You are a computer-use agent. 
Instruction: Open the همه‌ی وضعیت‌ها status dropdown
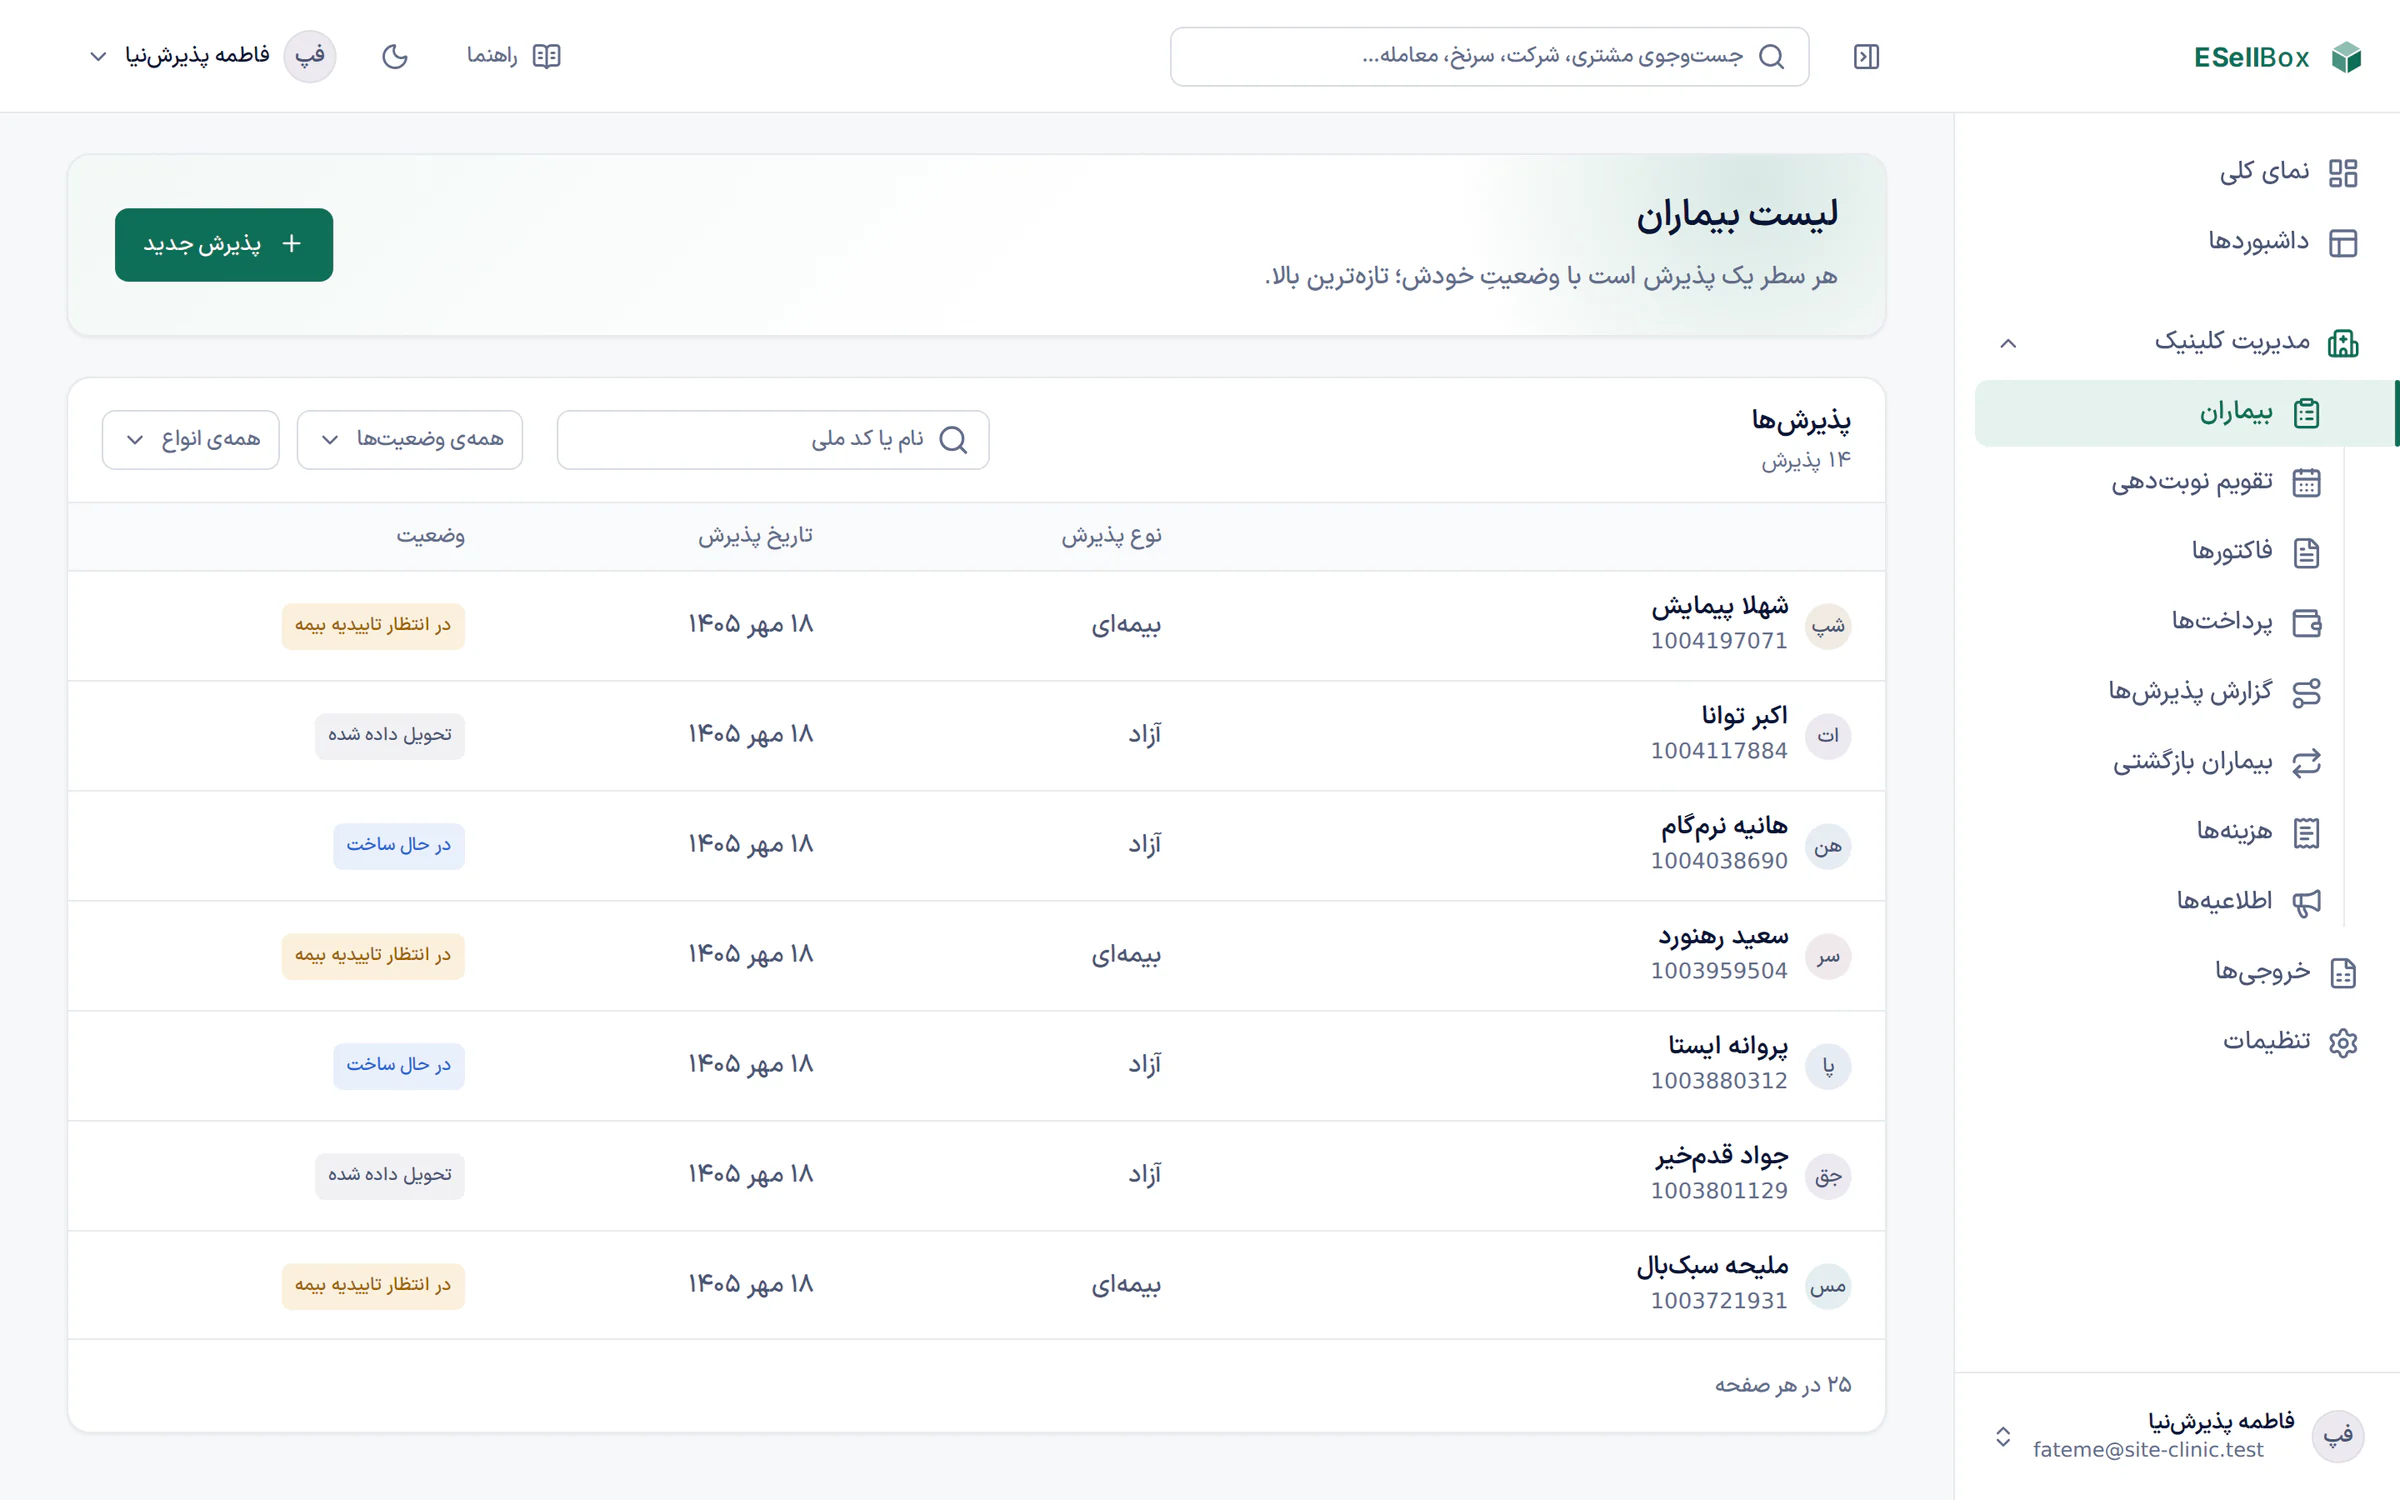tap(410, 440)
